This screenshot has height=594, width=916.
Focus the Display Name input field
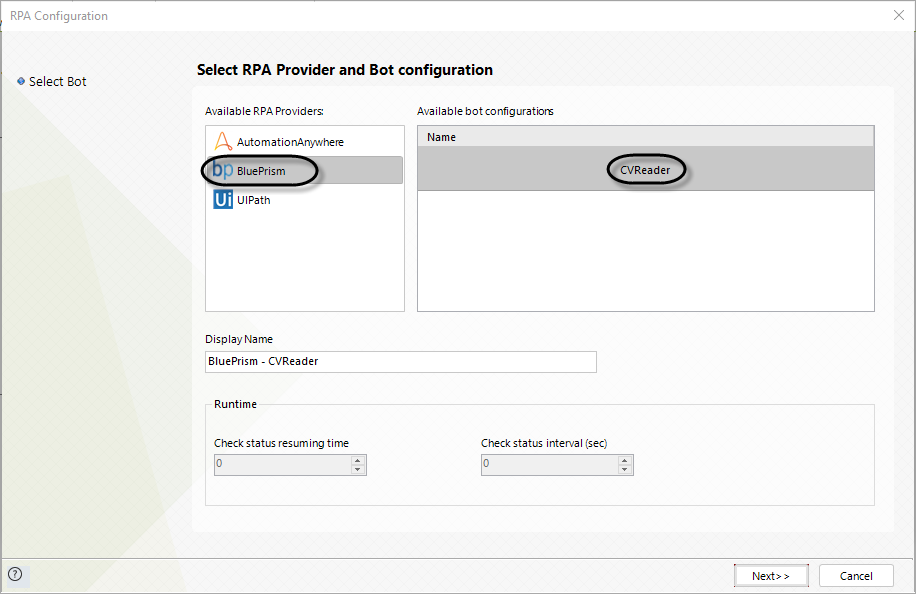pyautogui.click(x=401, y=362)
